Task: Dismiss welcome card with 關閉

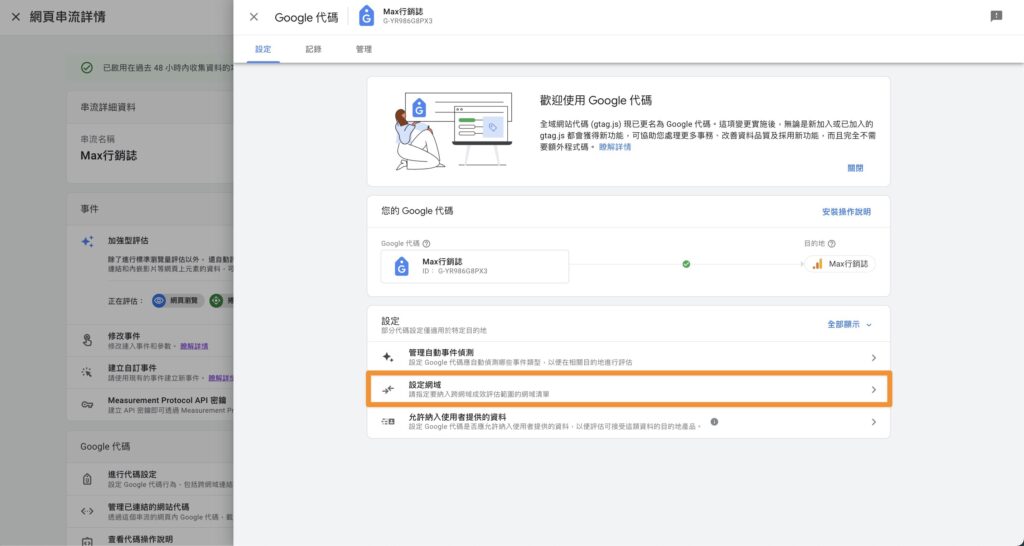Action: (855, 168)
